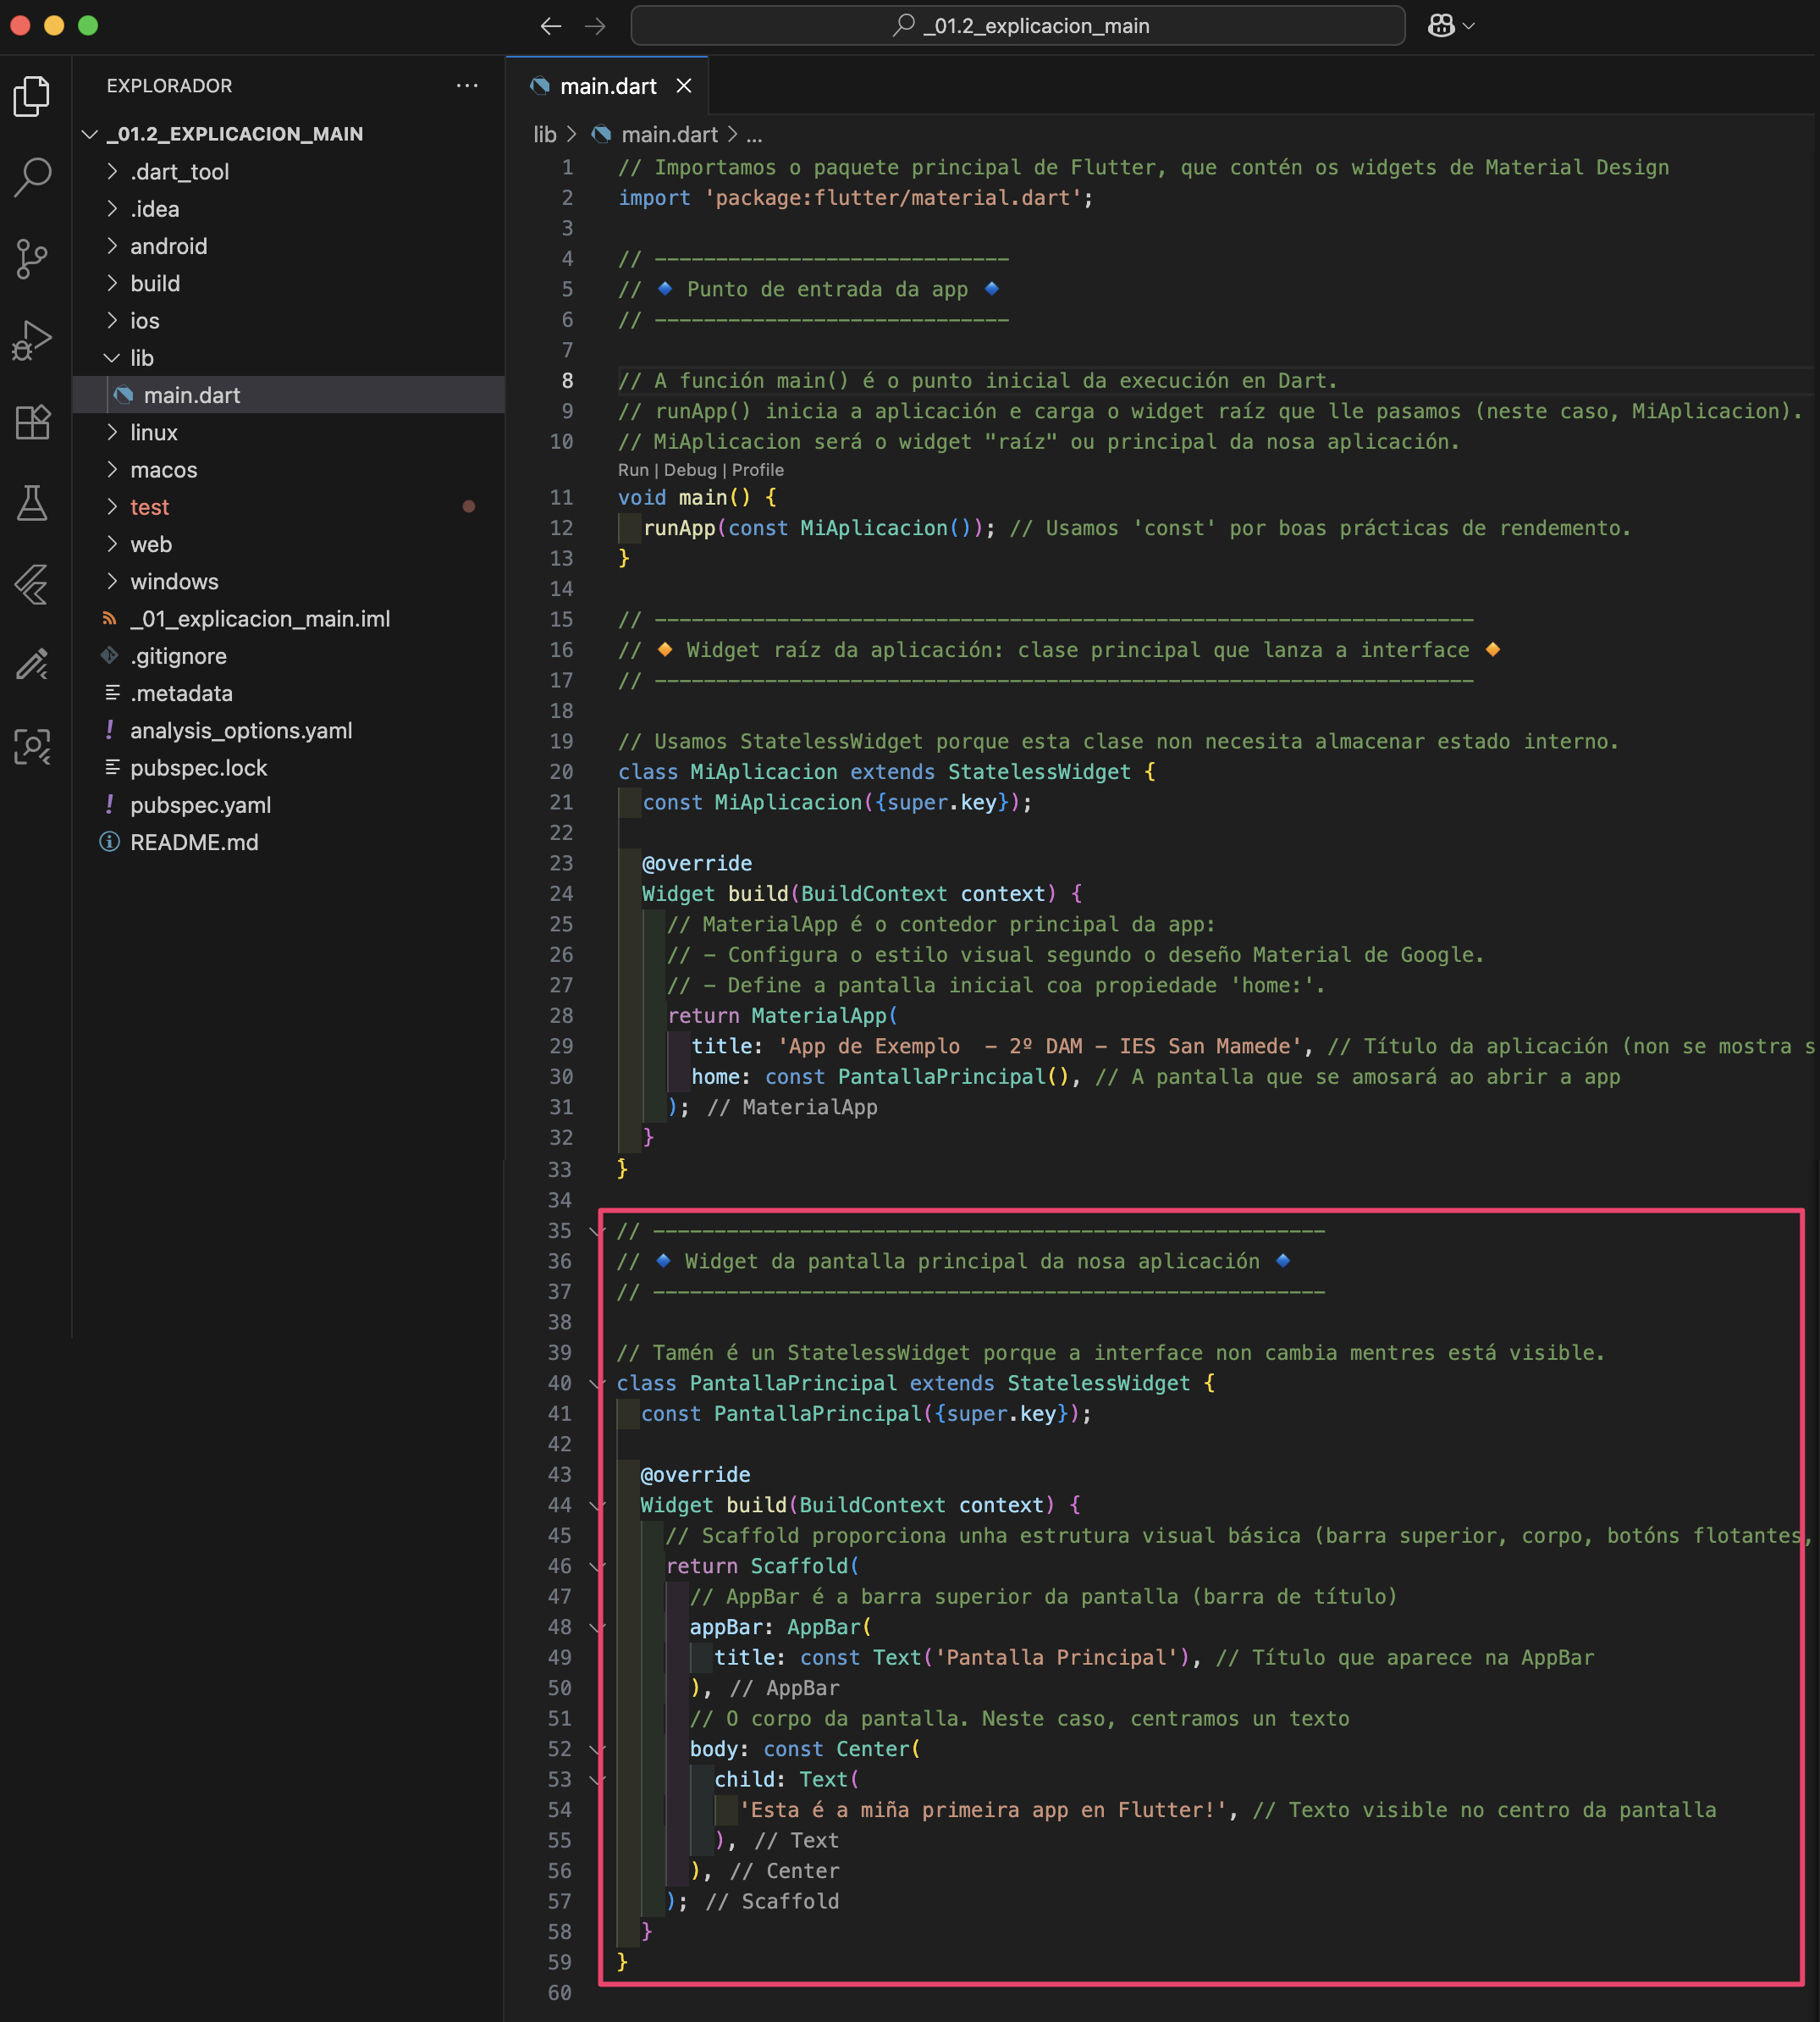The image size is (1820, 2022).
Task: Open the Testing flask icon
Action: pyautogui.click(x=32, y=503)
